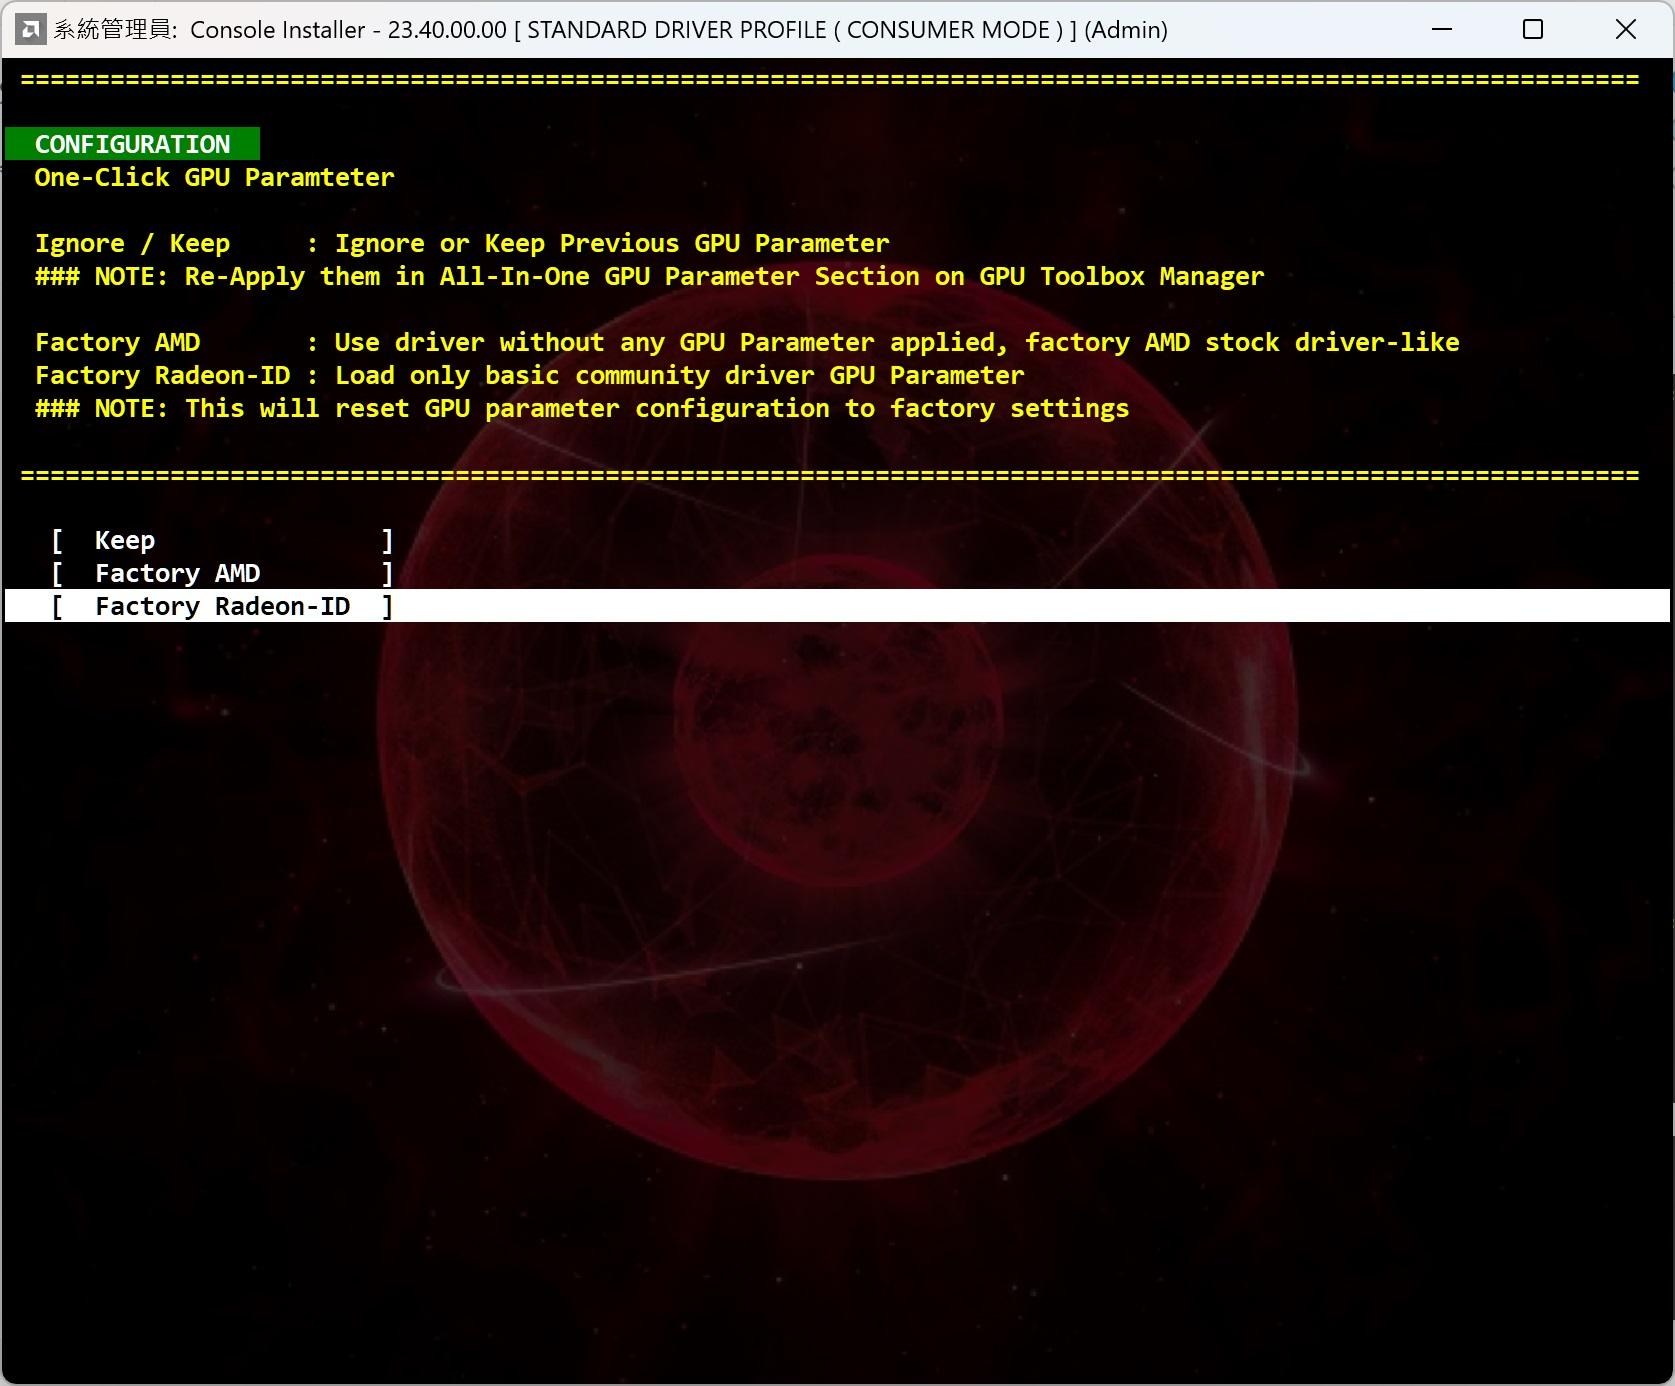
Task: Click the Factory Radeon-ID community driver description
Action: 529,376
